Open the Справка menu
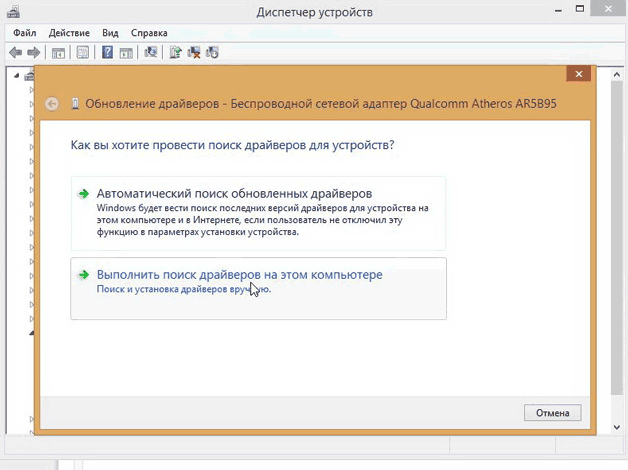The image size is (628, 470). pos(149,33)
